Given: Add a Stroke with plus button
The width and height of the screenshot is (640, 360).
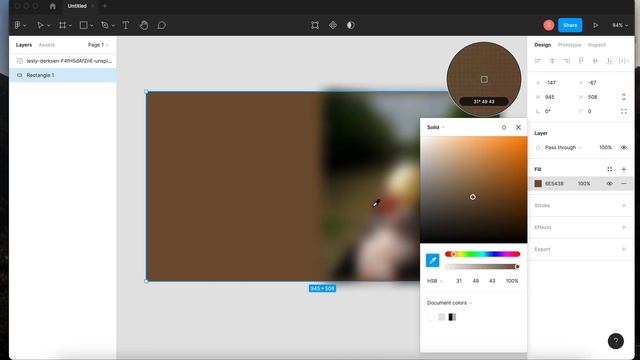Looking at the screenshot, I should pyautogui.click(x=624, y=205).
